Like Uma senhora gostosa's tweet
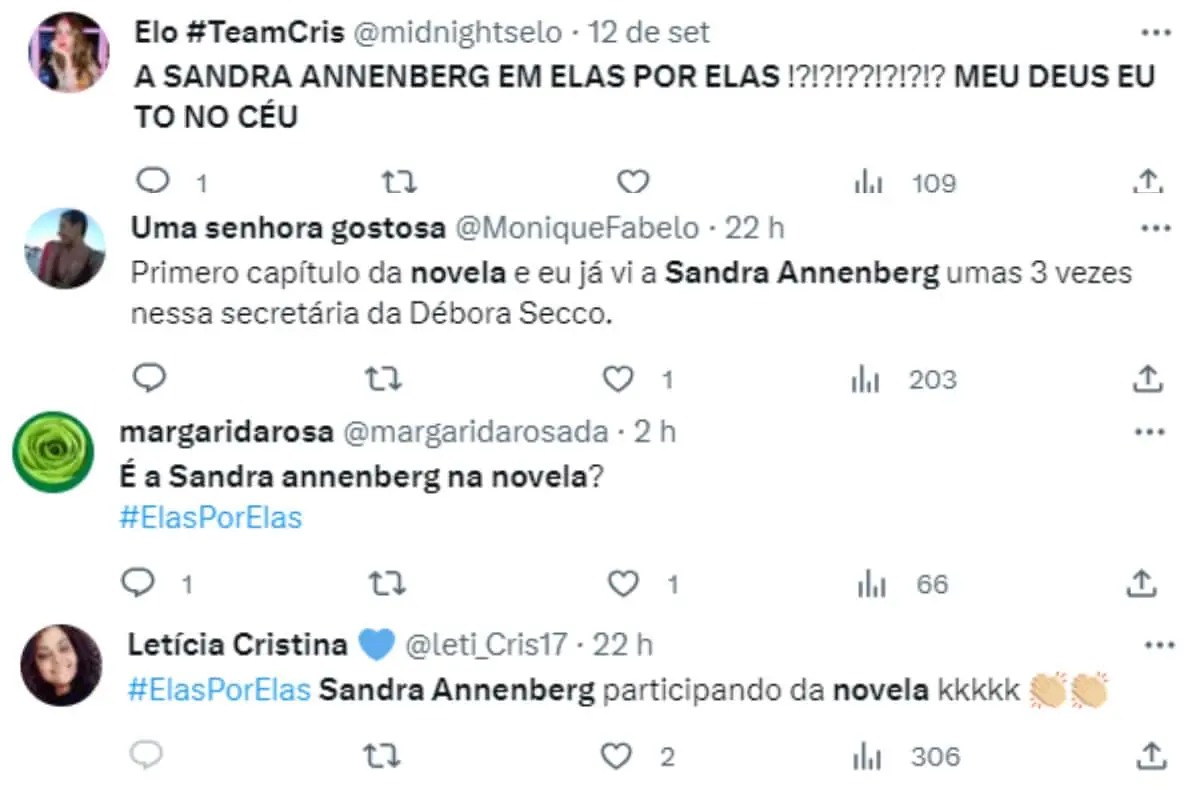 (620, 379)
